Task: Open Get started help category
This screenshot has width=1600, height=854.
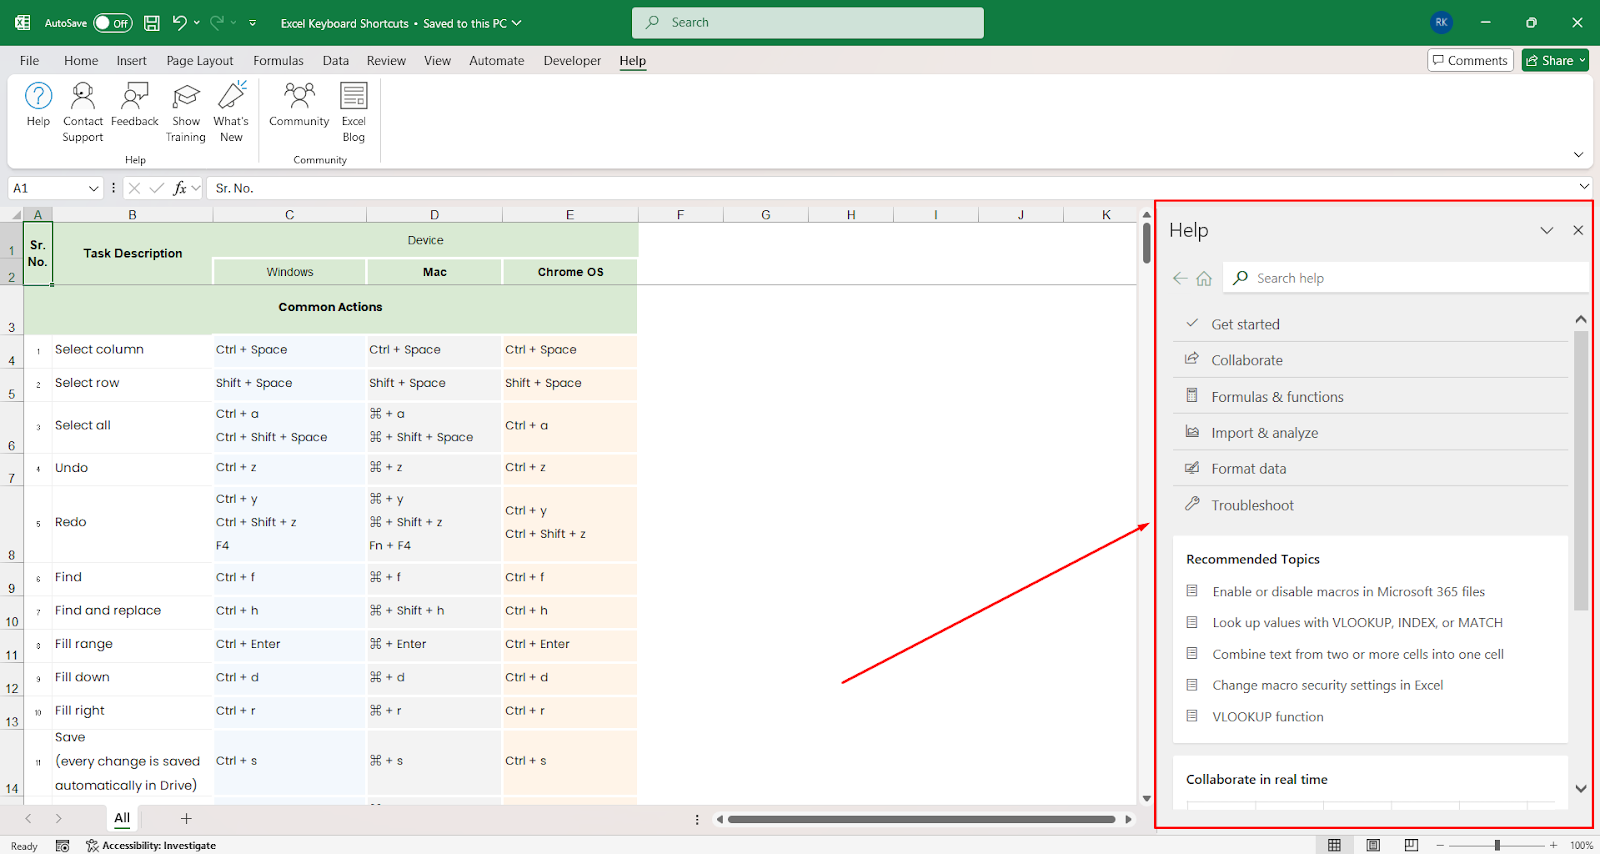Action: [1370, 324]
